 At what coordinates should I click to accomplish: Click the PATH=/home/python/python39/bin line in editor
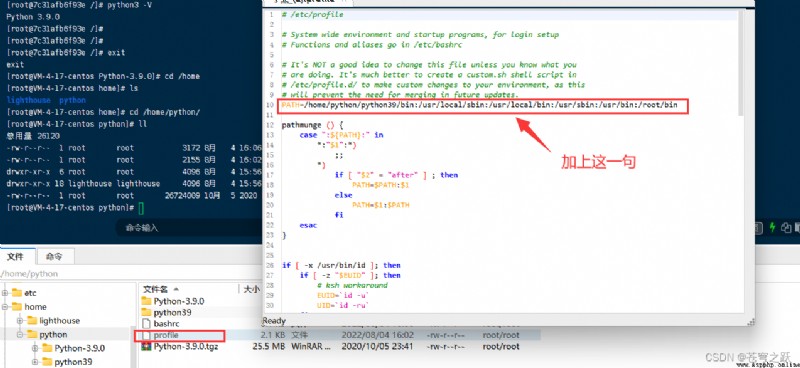[480, 105]
